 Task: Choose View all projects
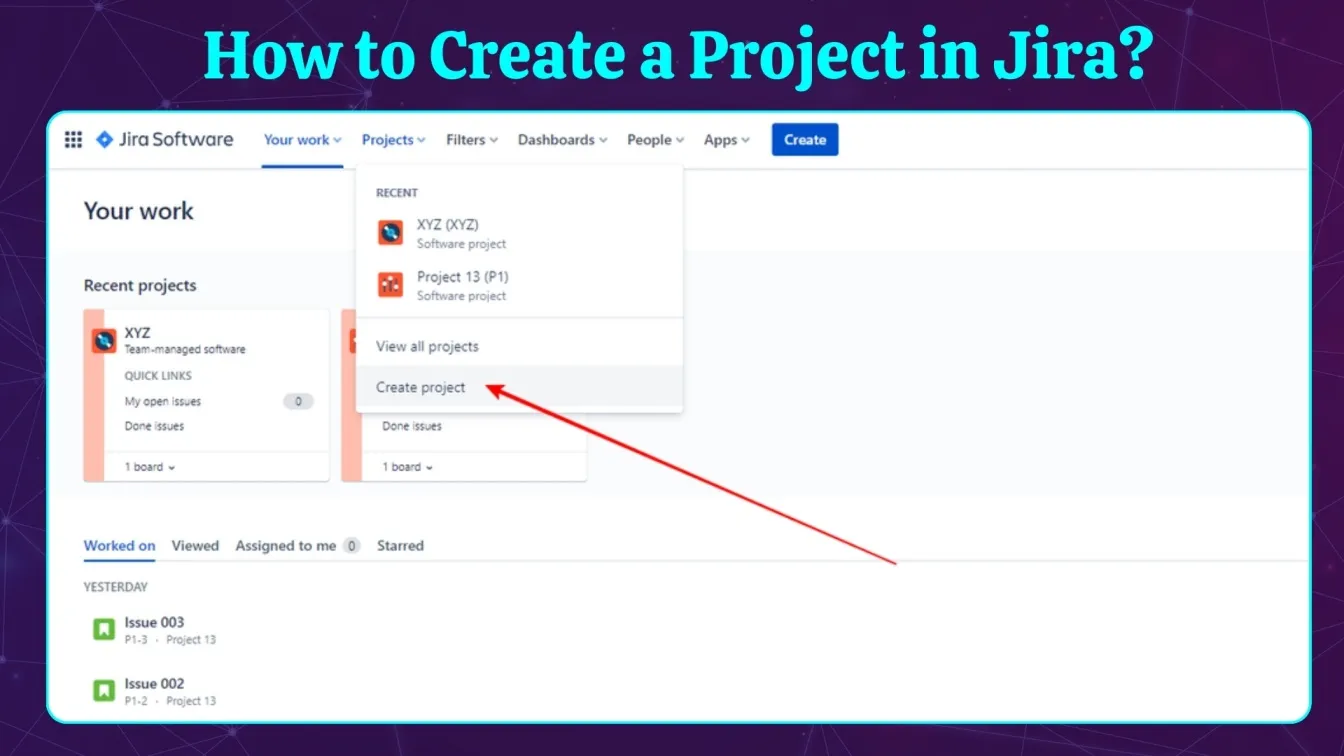[519, 346]
